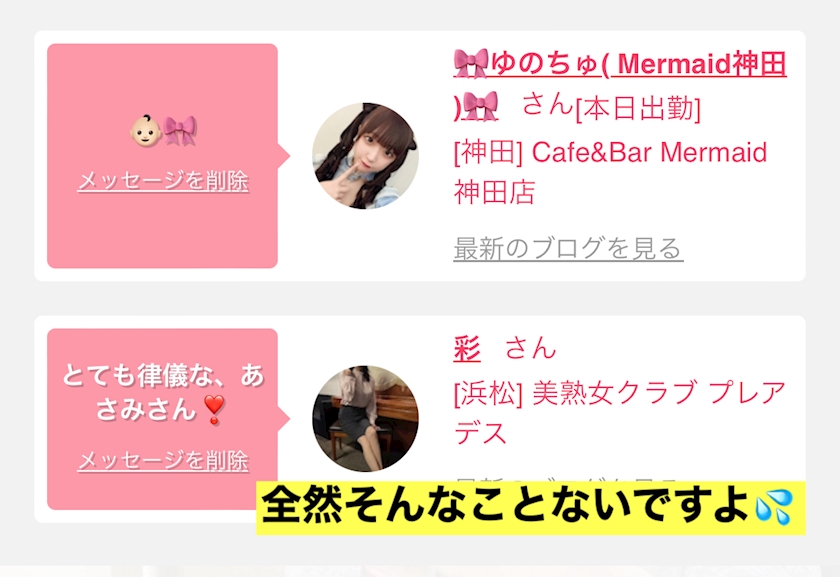Click the とても律儀な、あさみさん message text

click(163, 392)
